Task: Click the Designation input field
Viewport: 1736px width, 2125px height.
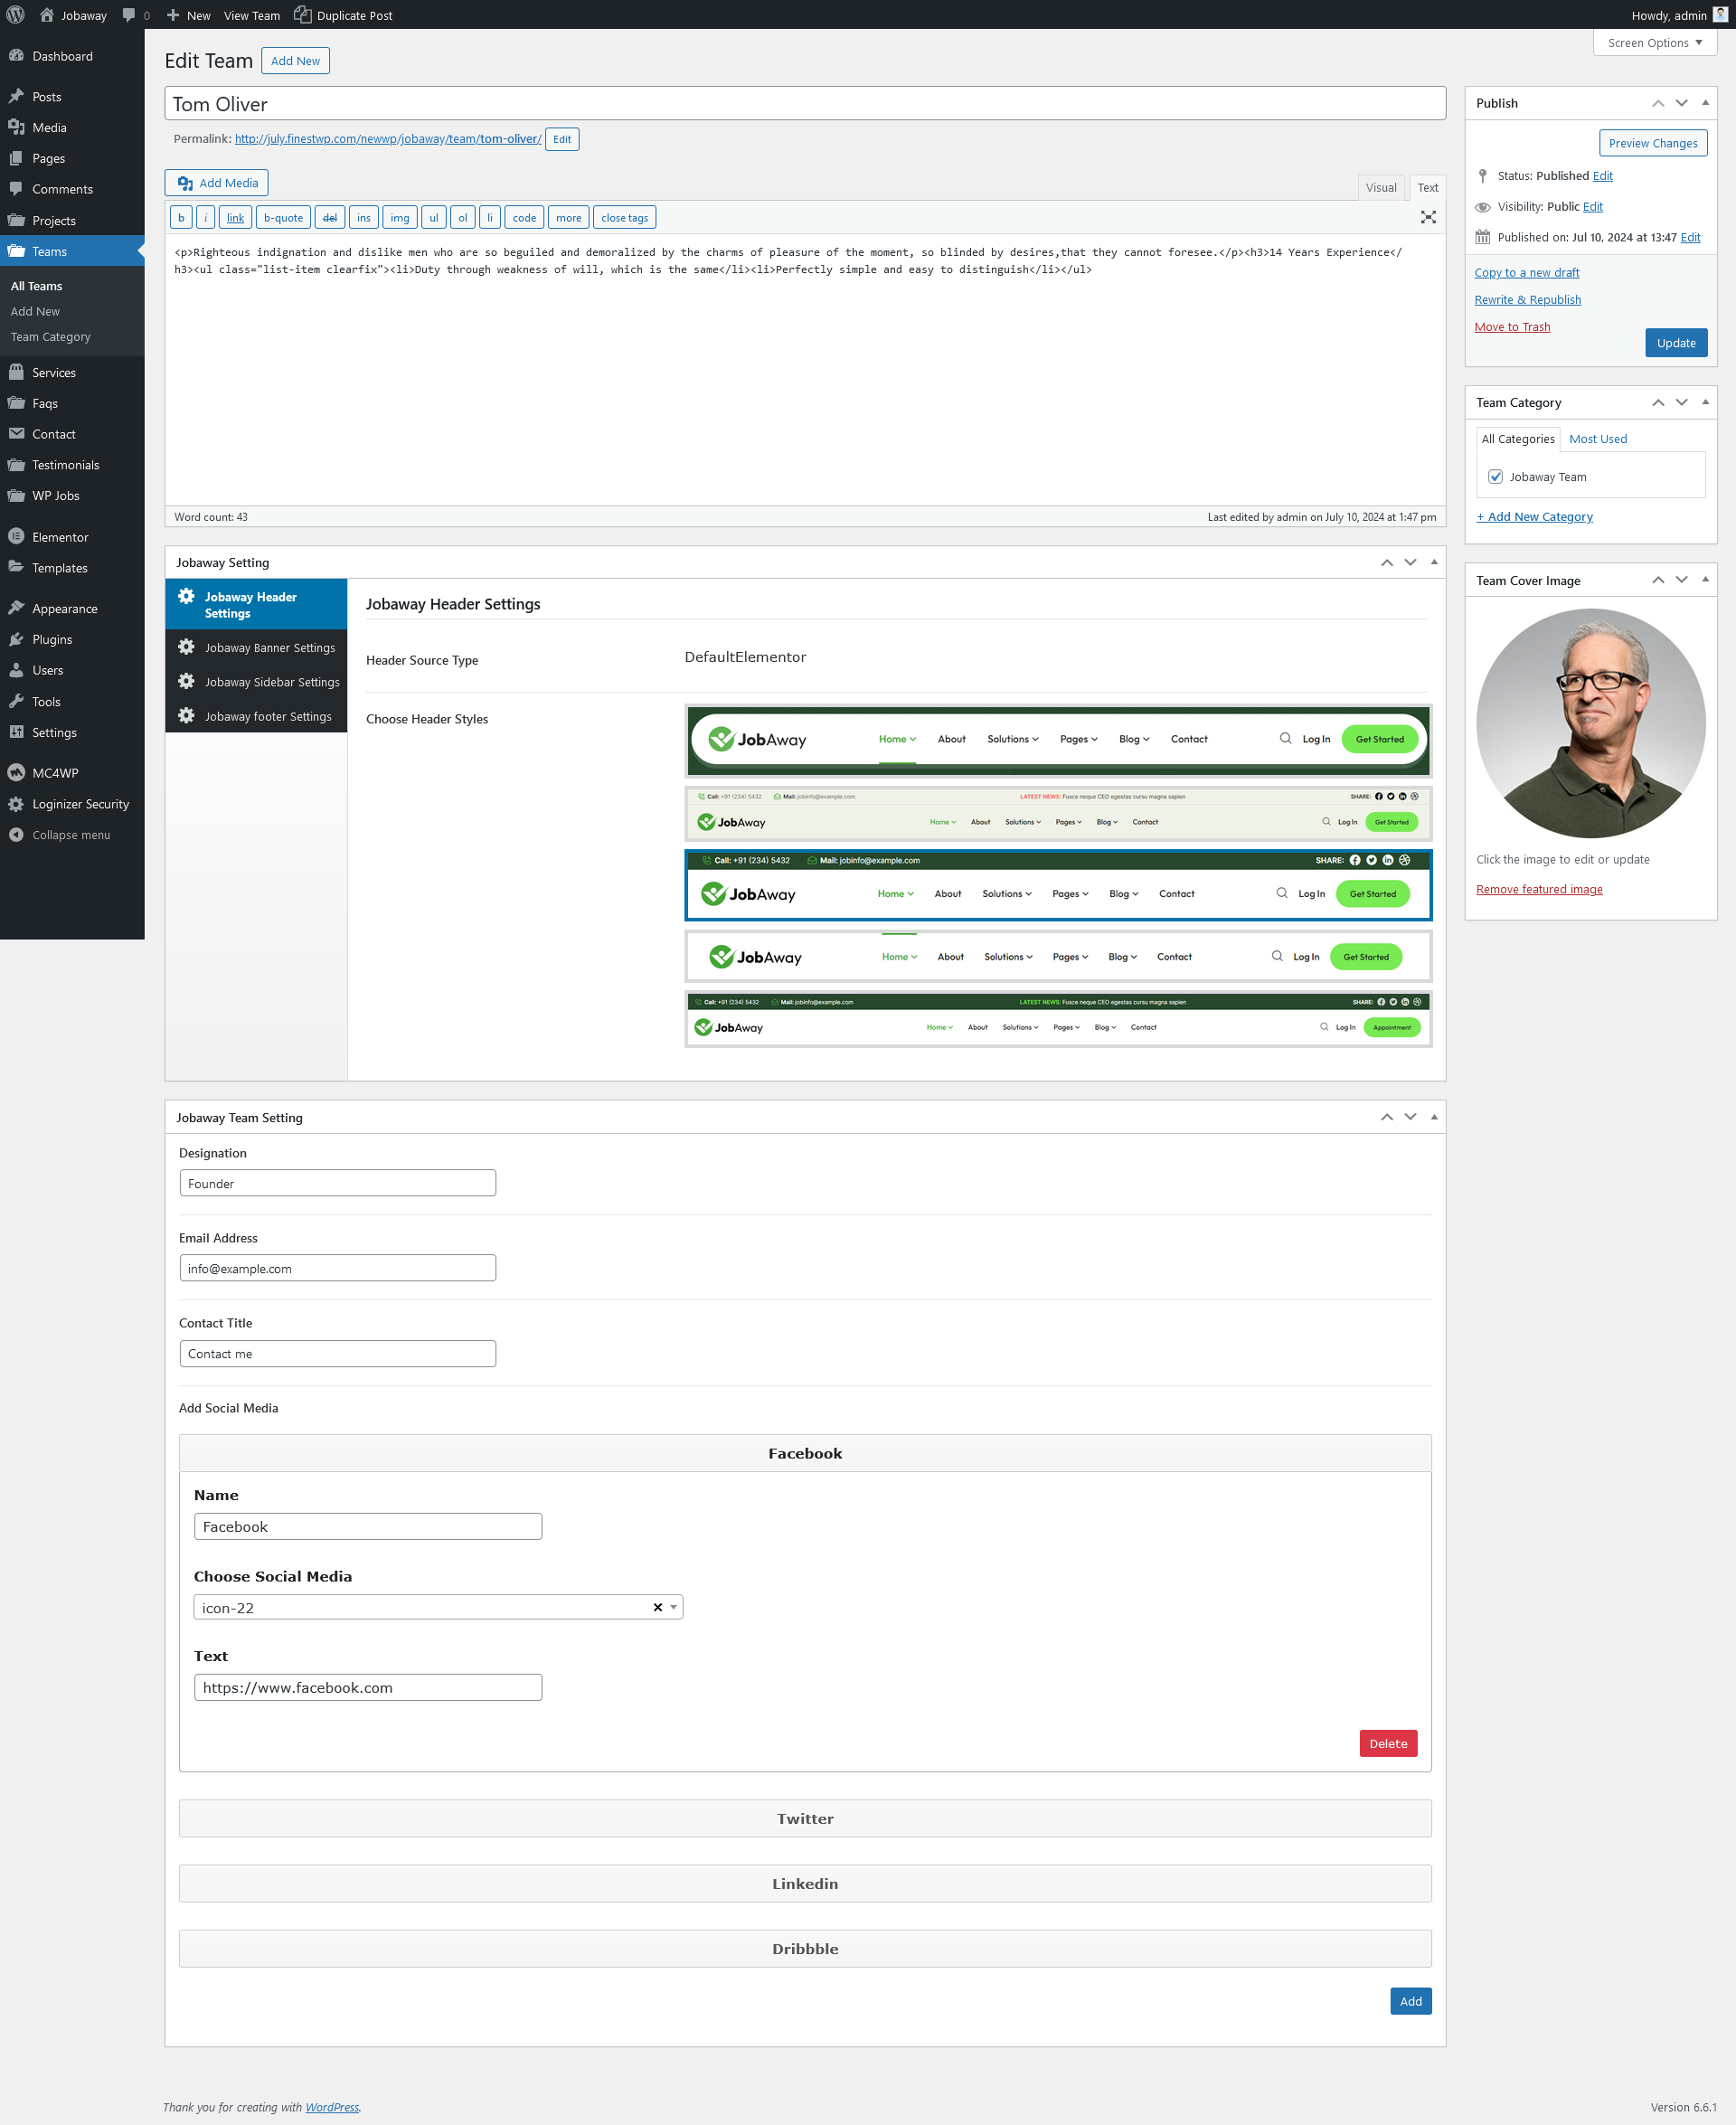Action: pyautogui.click(x=337, y=1183)
